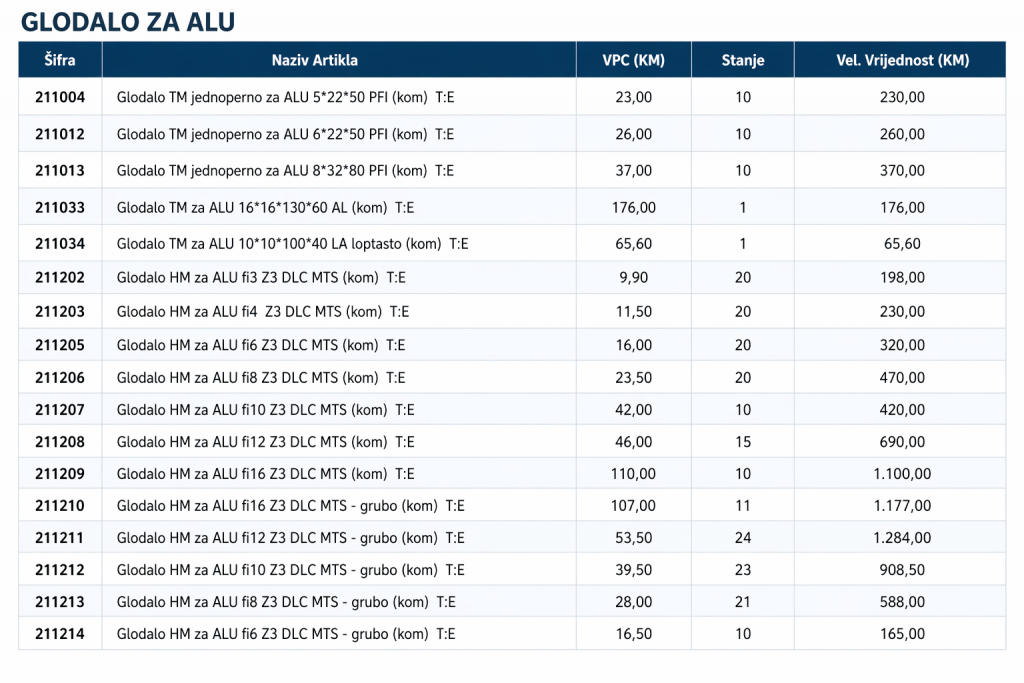
Task: Click the fi16 grubo article name
Action: click(290, 506)
